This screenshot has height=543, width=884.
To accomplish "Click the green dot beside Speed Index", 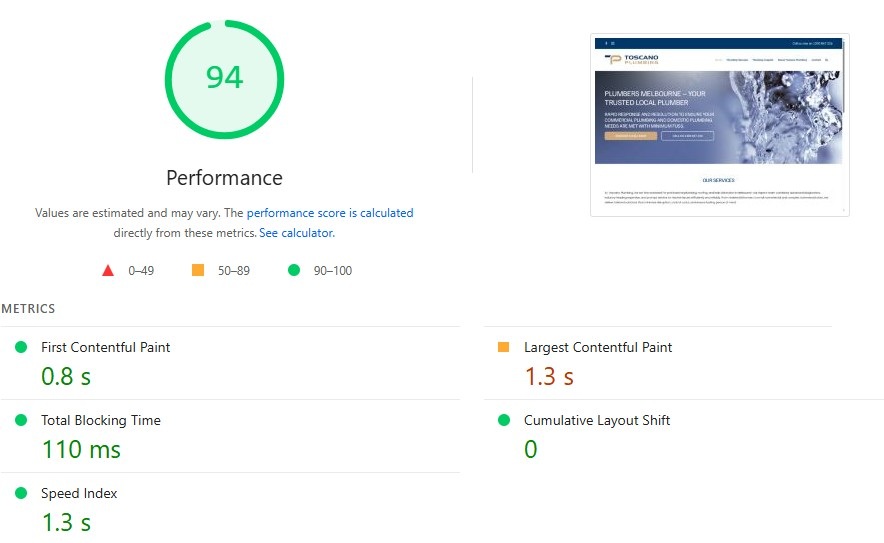I will coord(21,493).
